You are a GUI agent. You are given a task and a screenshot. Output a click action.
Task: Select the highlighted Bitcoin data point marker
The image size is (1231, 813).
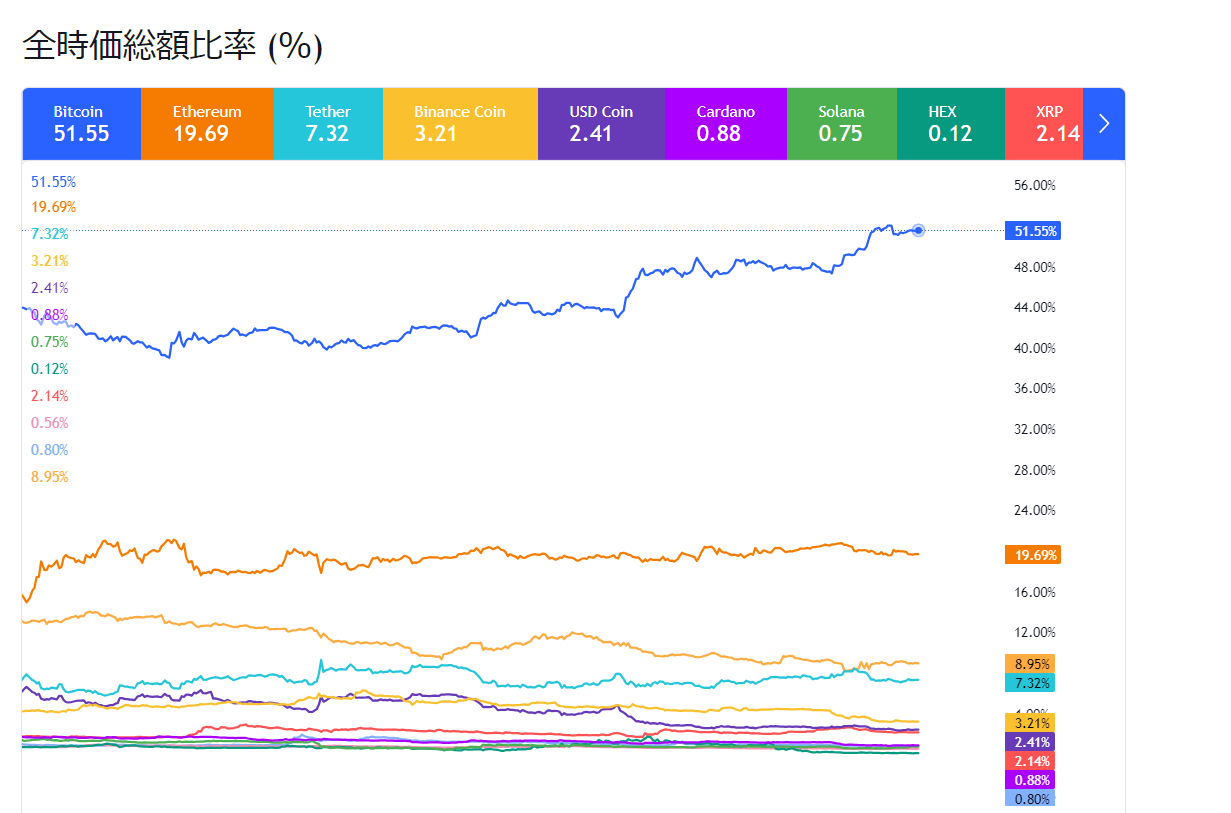(x=917, y=231)
